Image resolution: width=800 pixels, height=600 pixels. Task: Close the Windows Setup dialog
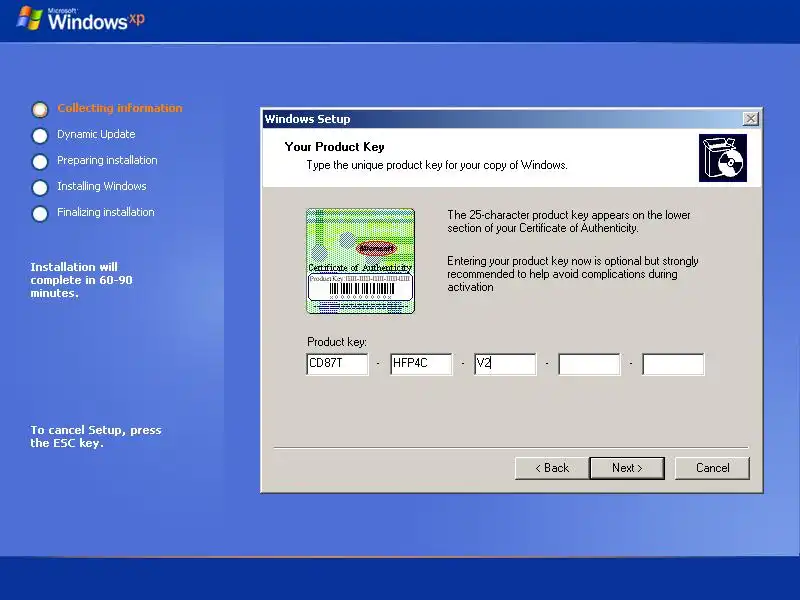pos(751,119)
